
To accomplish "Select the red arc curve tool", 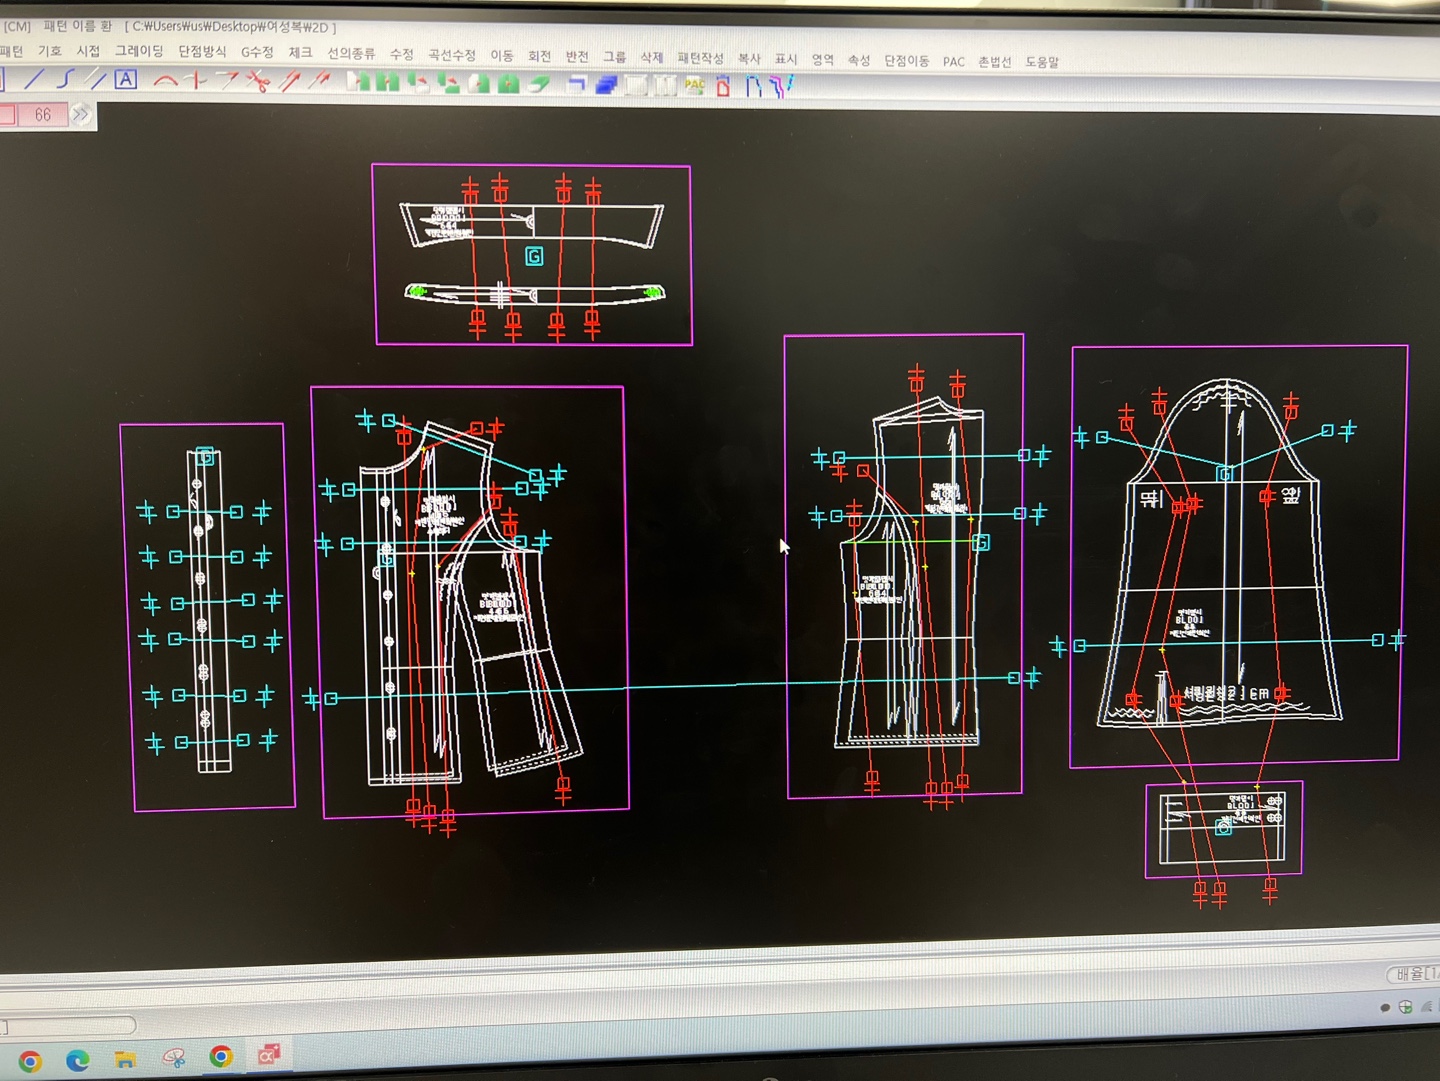I will [166, 81].
